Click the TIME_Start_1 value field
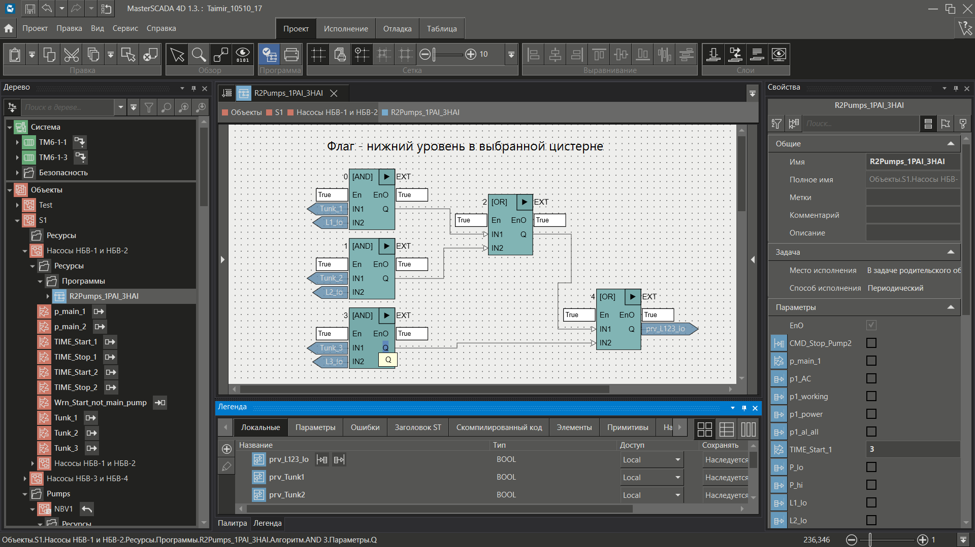Viewport: 975px width, 547px height. pos(912,449)
